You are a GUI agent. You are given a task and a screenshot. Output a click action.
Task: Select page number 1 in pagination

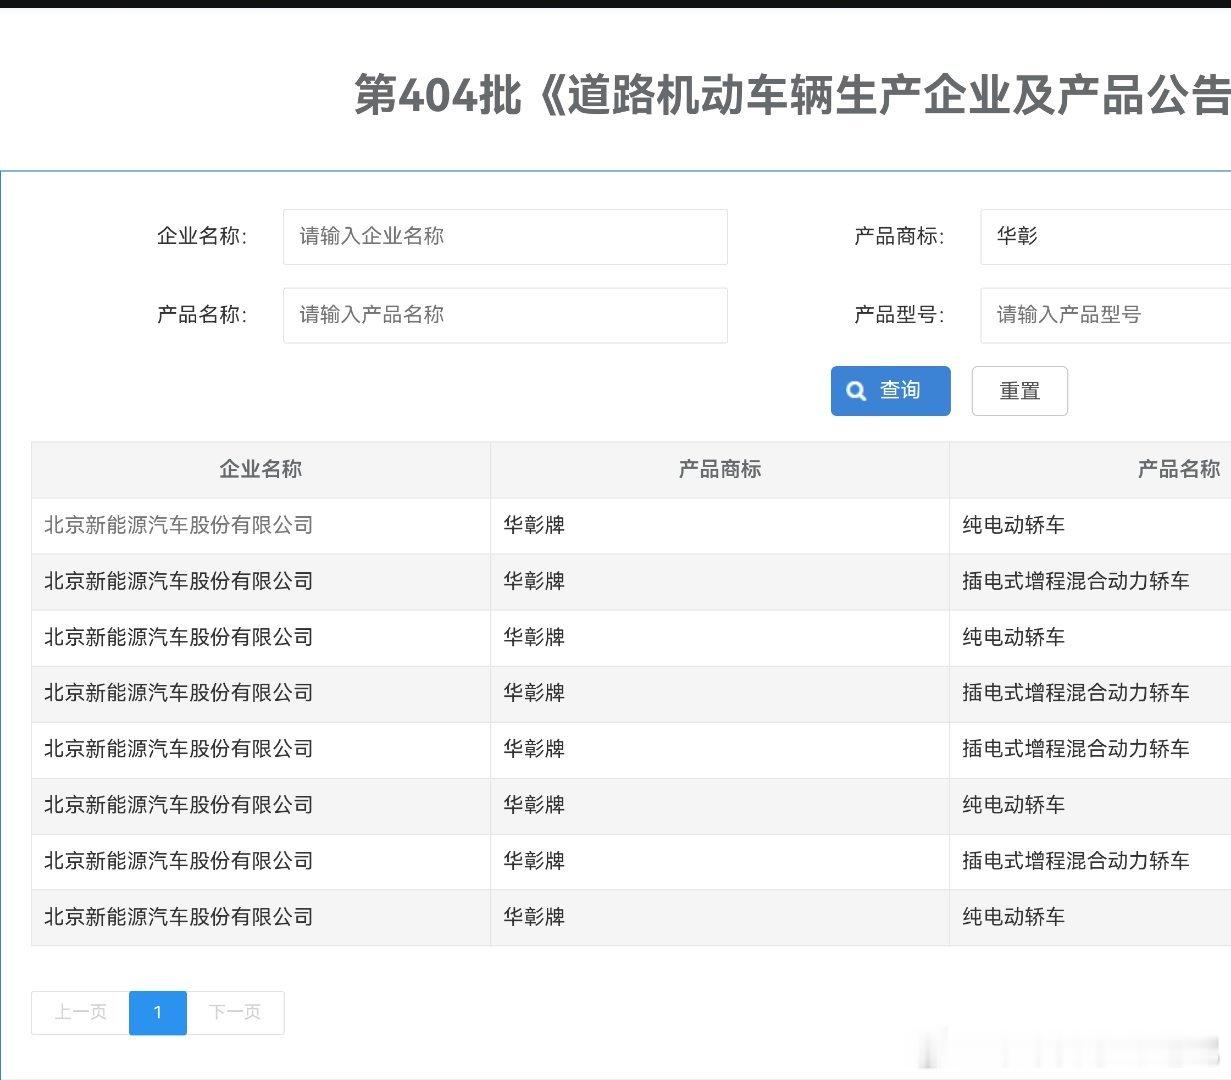158,1012
